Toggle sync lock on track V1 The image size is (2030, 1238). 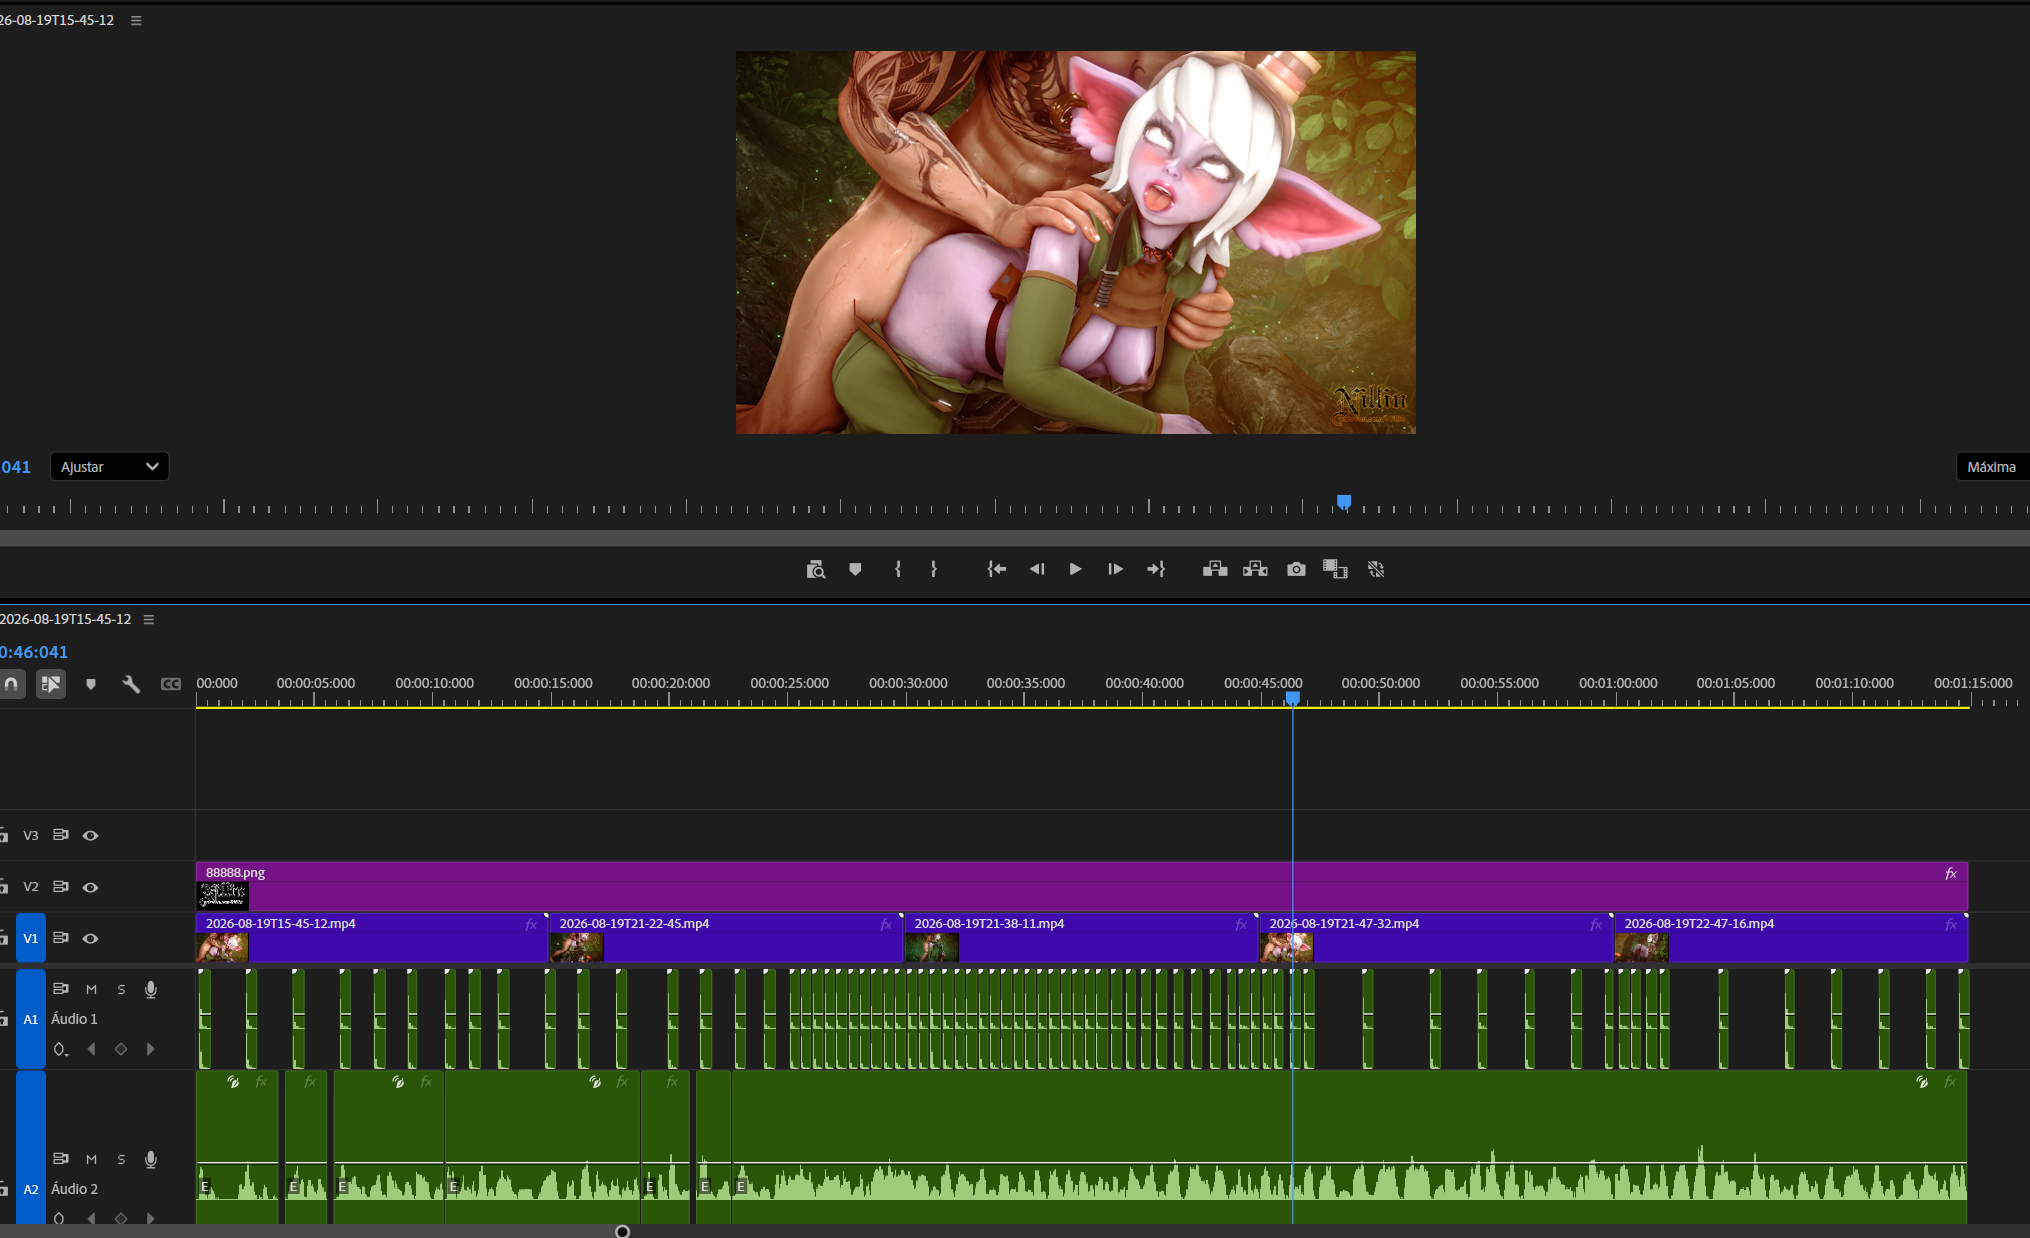click(x=61, y=937)
